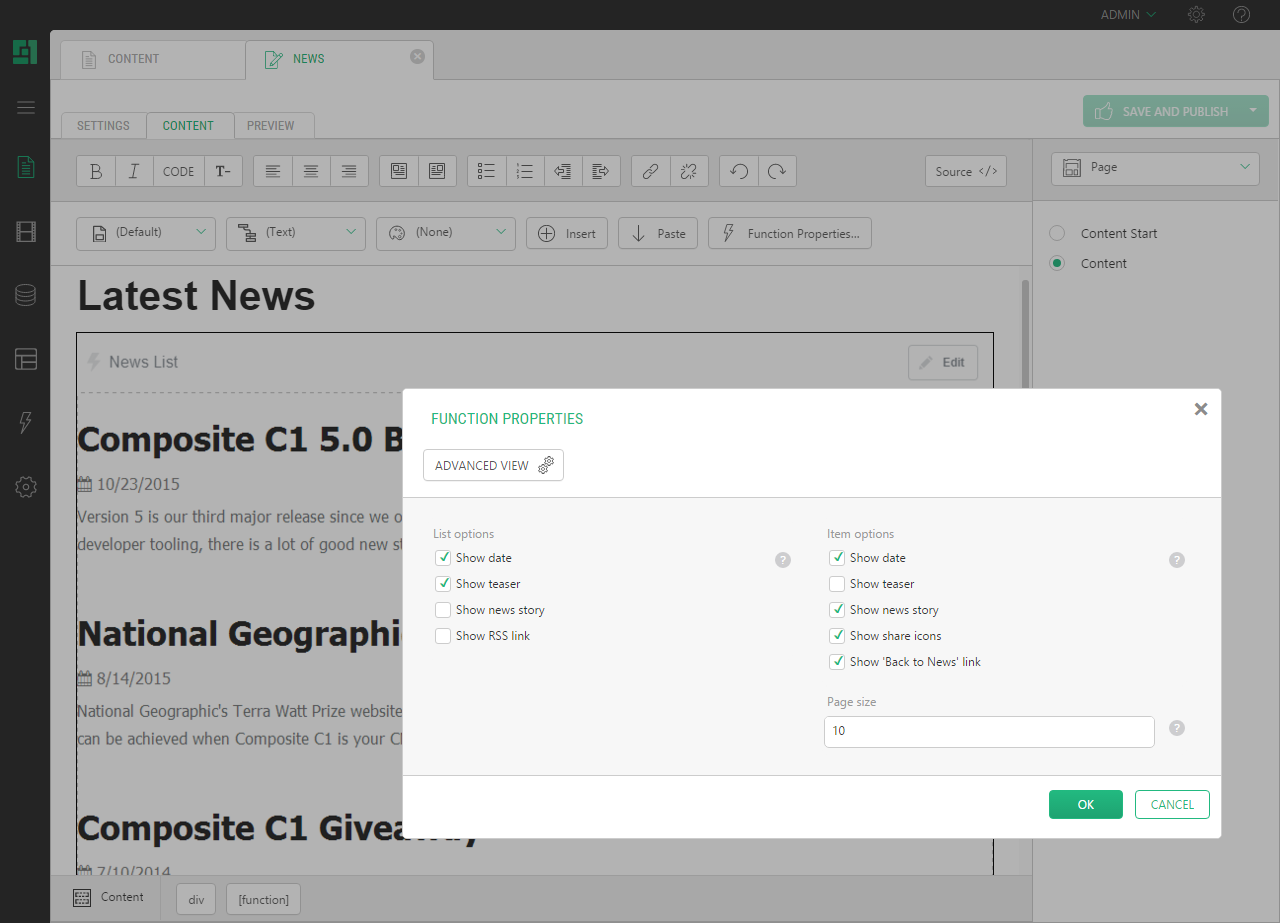1280x923 pixels.
Task: Click the bulleted list icon
Action: [487, 171]
